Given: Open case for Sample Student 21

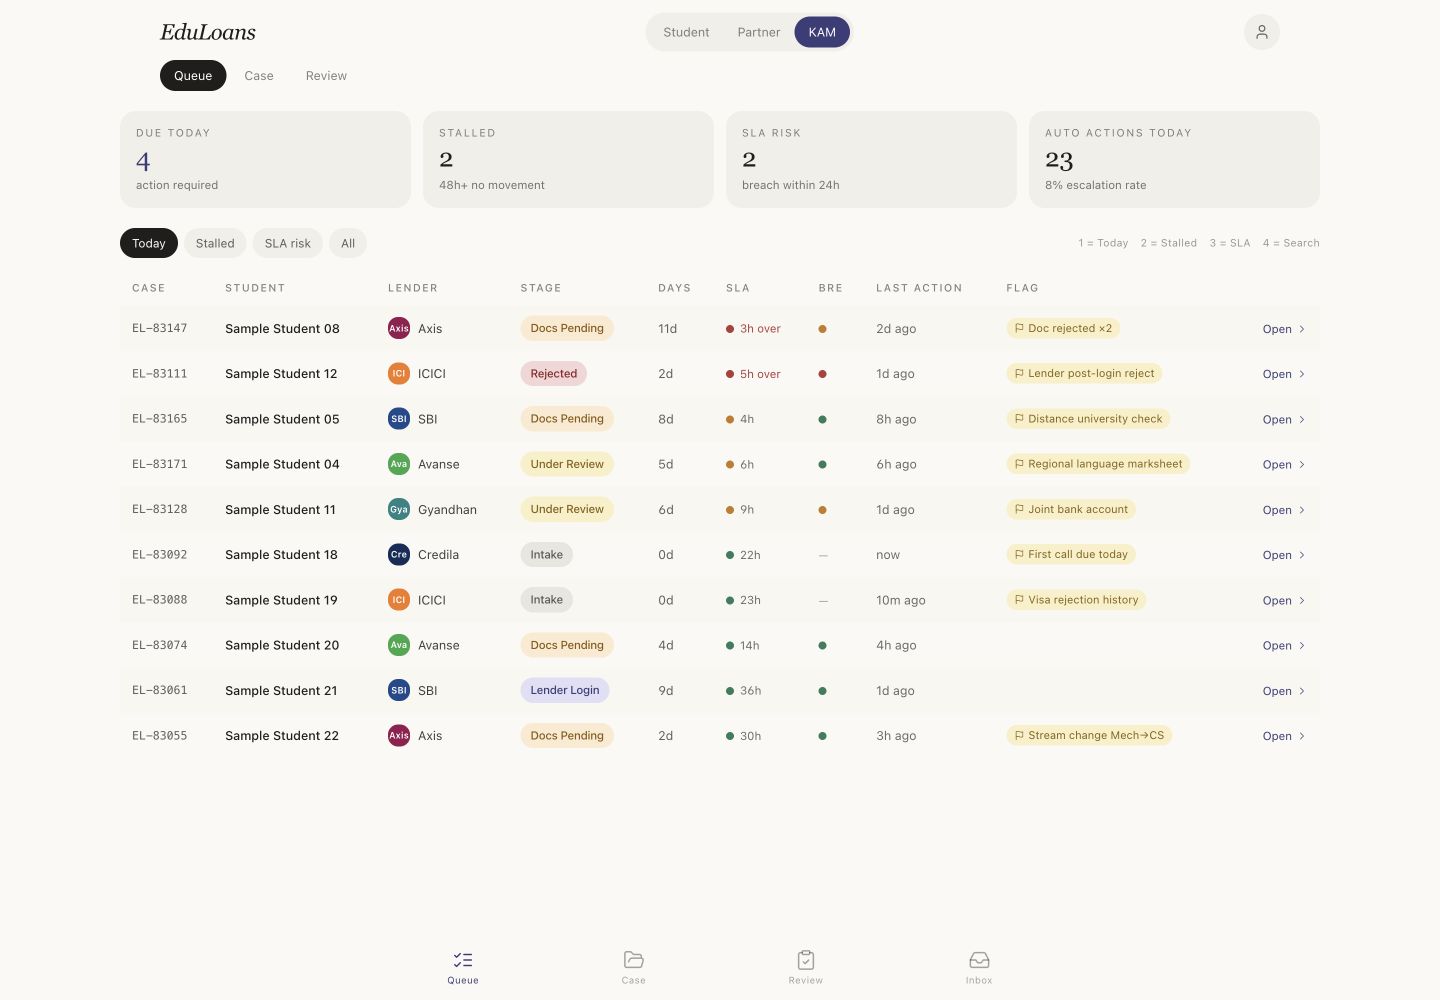Looking at the screenshot, I should click(1284, 691).
